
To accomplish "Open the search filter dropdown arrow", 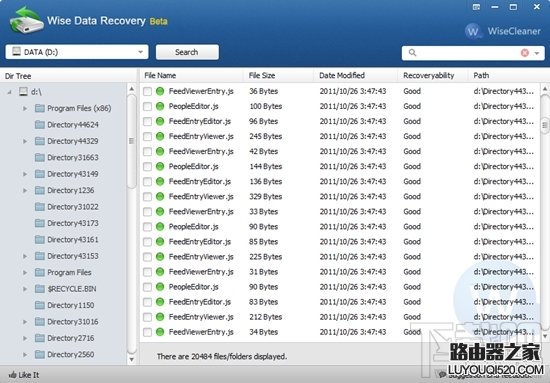I will pos(537,53).
